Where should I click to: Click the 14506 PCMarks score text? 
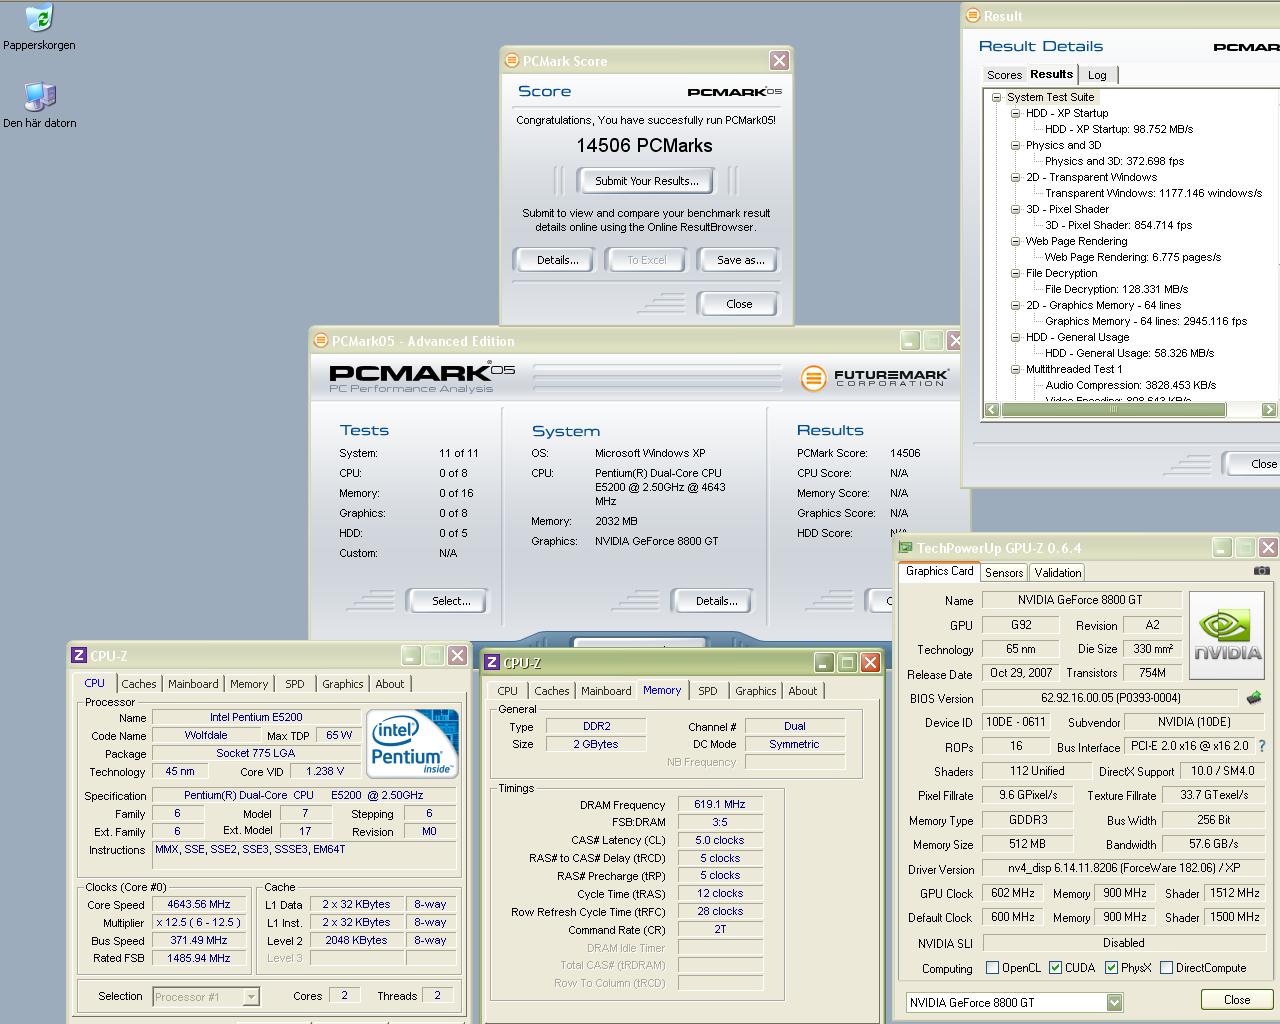pyautogui.click(x=645, y=145)
